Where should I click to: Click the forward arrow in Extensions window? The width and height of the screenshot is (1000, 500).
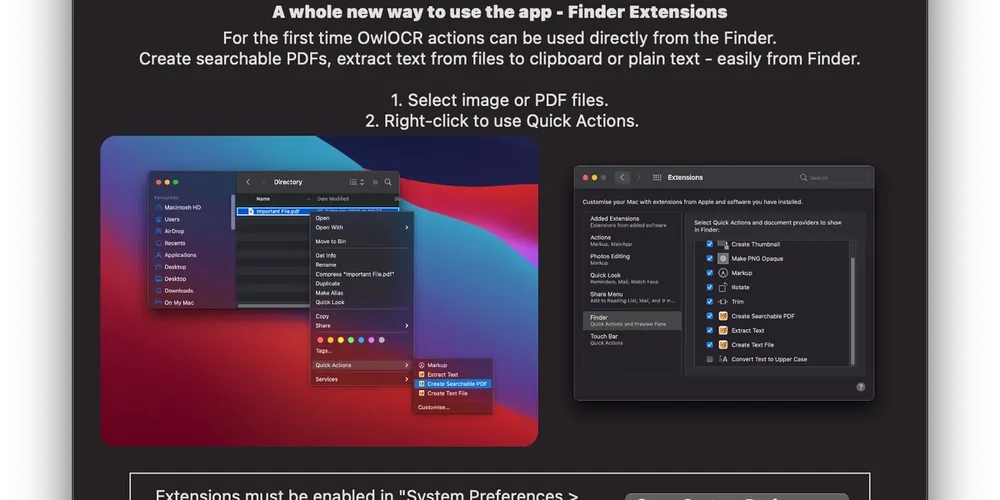638,177
